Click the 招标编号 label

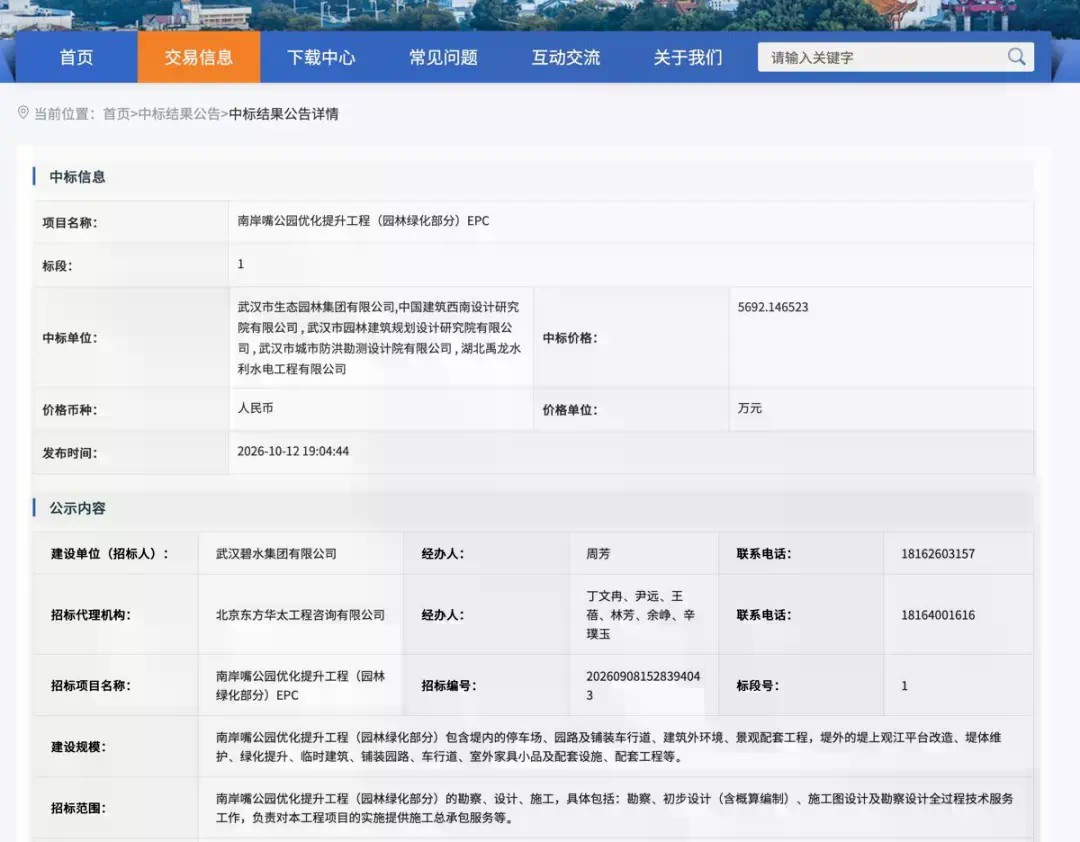[x=449, y=686]
